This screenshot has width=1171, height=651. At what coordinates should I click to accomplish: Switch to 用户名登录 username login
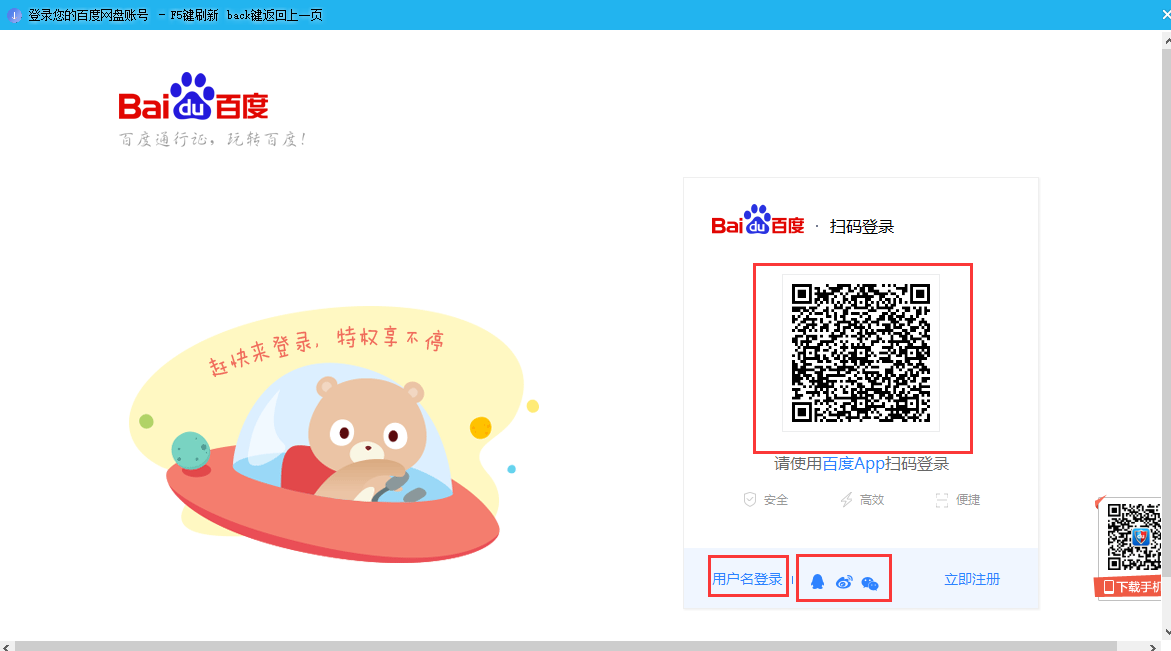point(748,579)
